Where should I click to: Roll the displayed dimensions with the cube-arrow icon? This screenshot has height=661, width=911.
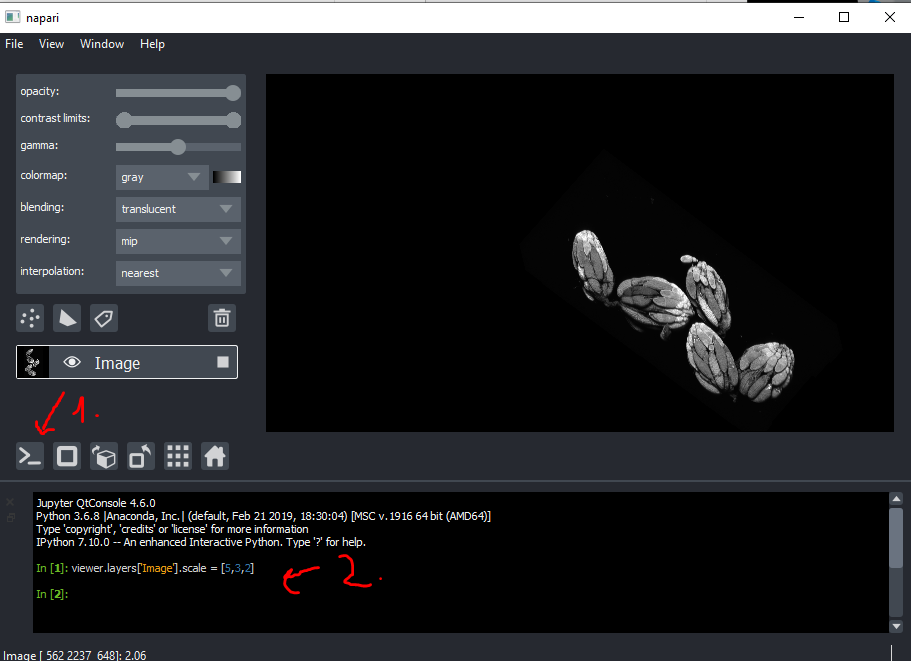click(x=103, y=456)
